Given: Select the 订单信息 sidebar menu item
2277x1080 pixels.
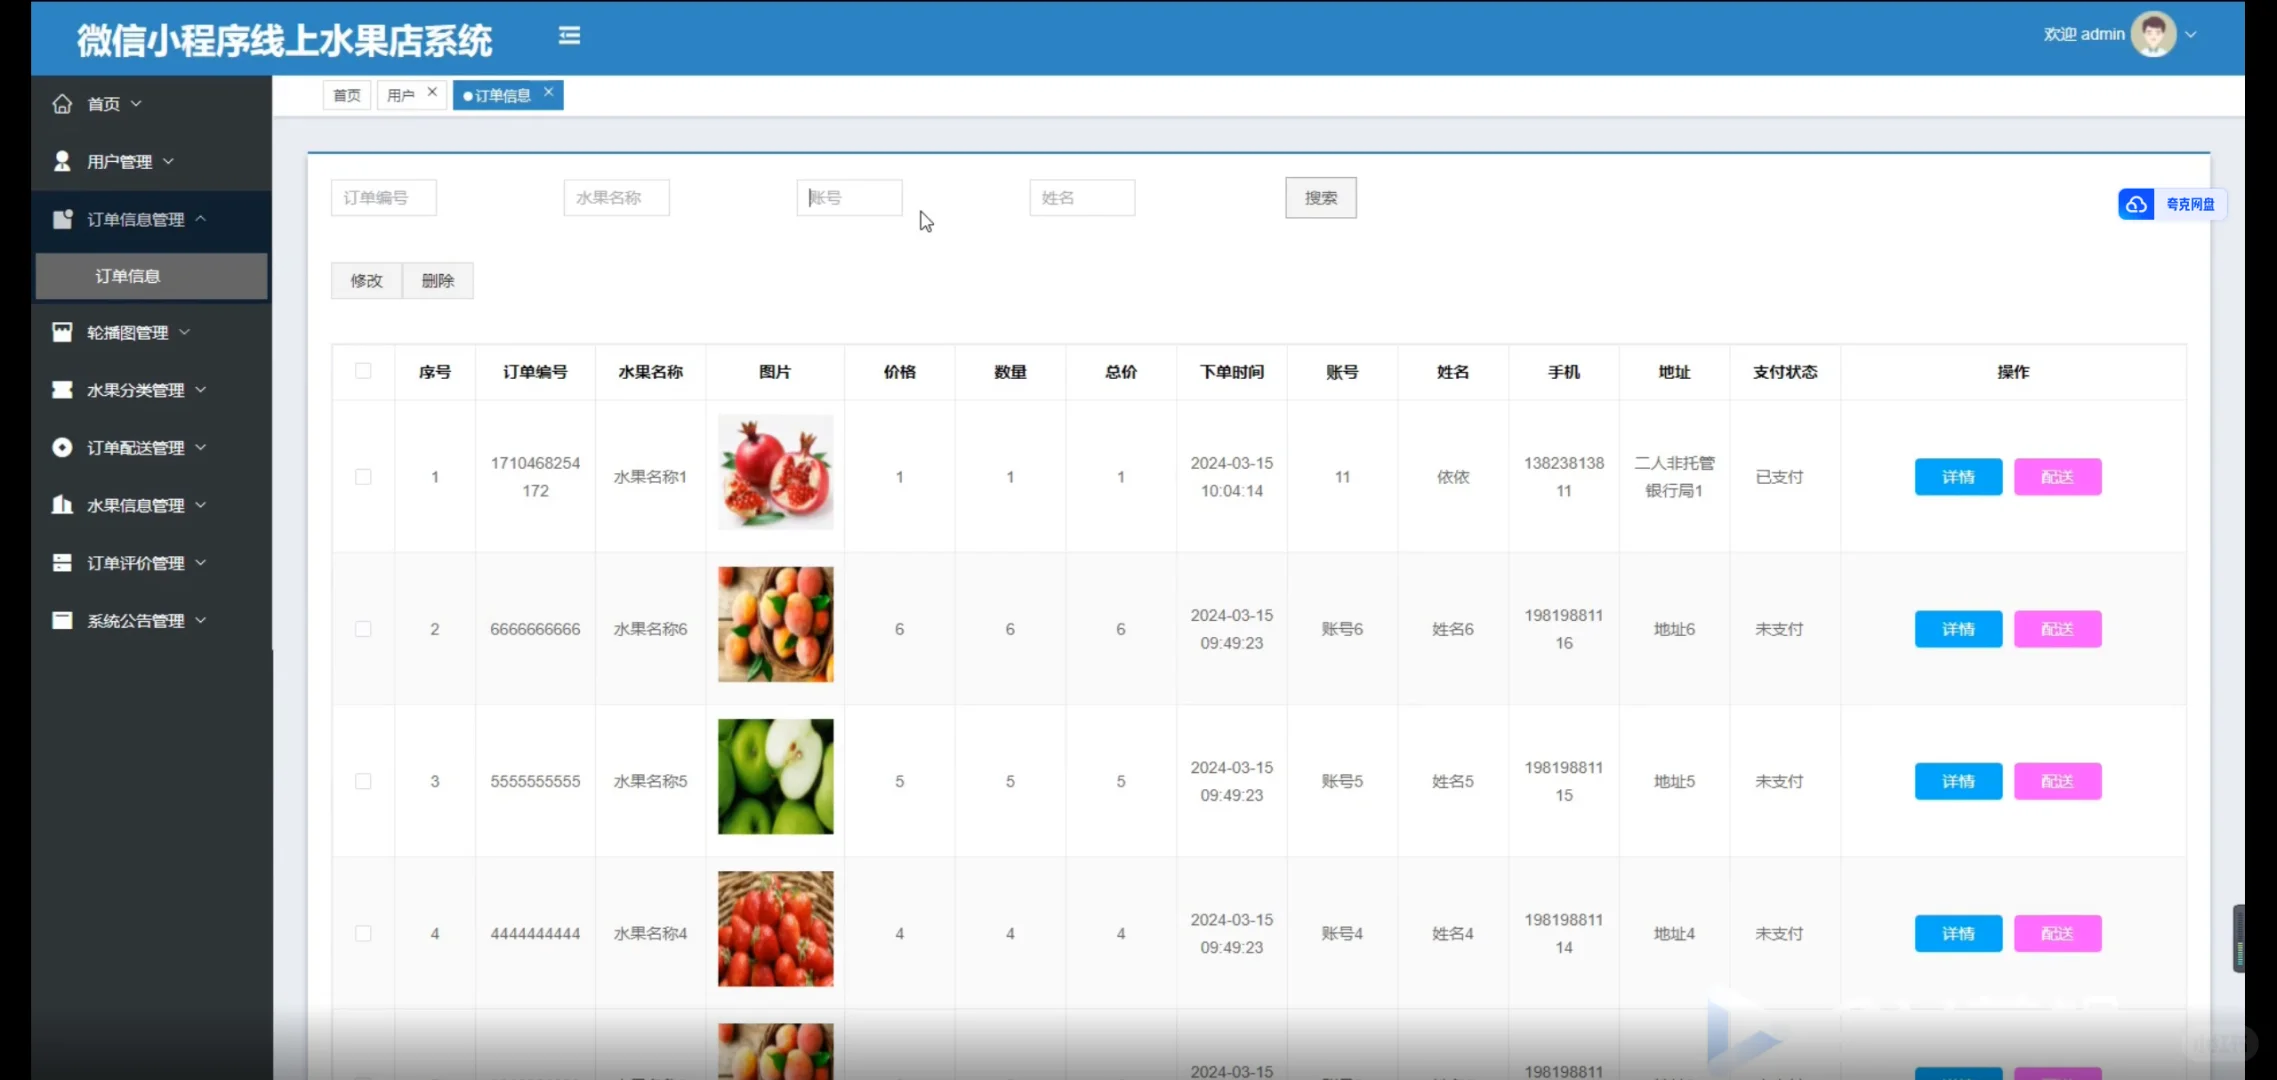Looking at the screenshot, I should (x=128, y=276).
